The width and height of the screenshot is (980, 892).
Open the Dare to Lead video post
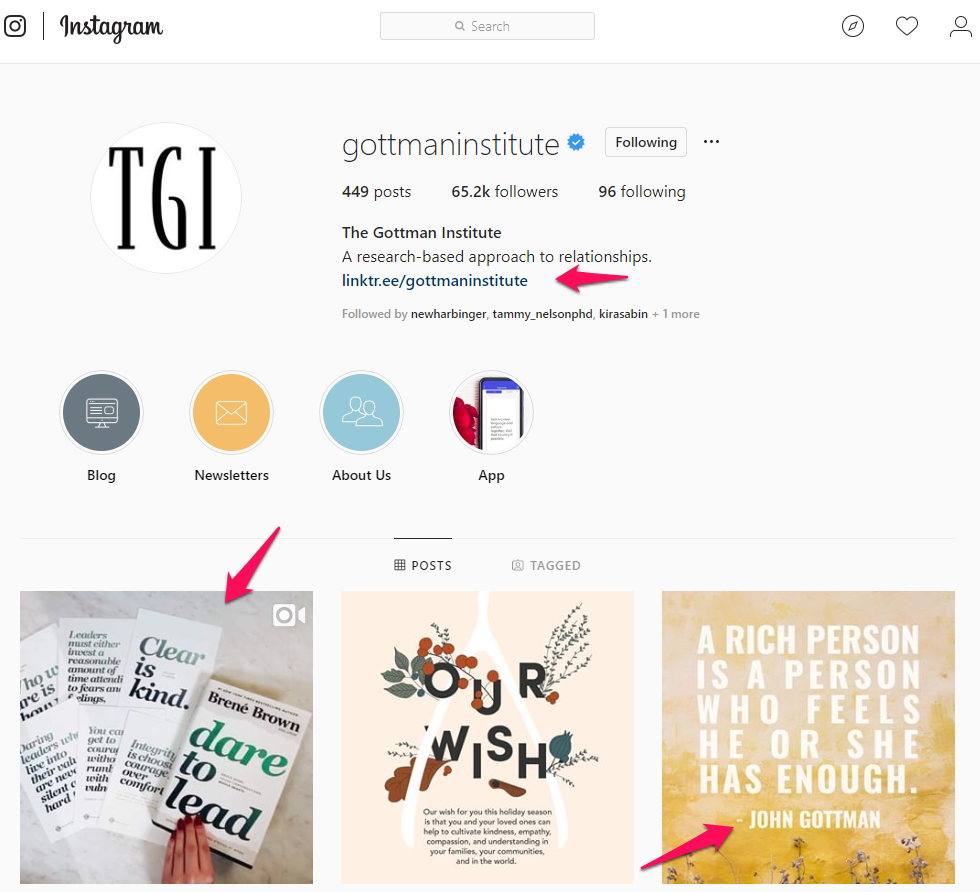tap(166, 738)
